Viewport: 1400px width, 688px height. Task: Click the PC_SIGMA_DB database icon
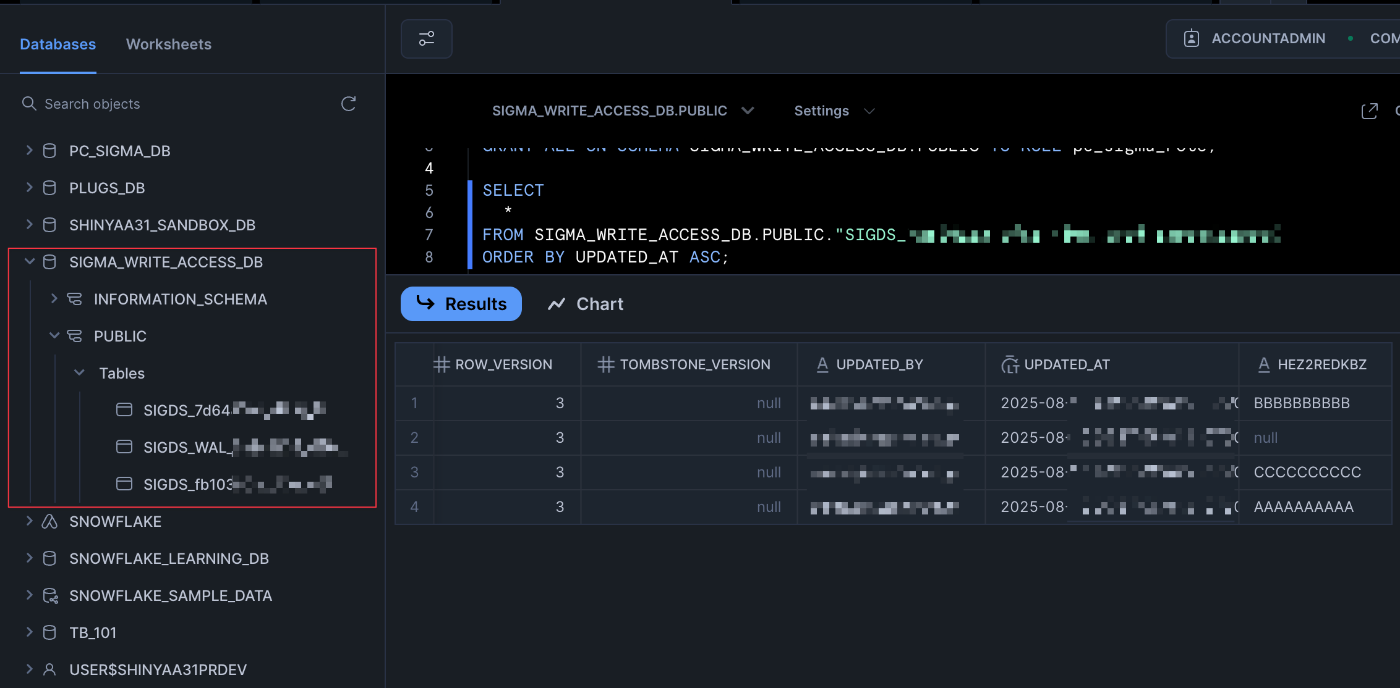pyautogui.click(x=49, y=151)
